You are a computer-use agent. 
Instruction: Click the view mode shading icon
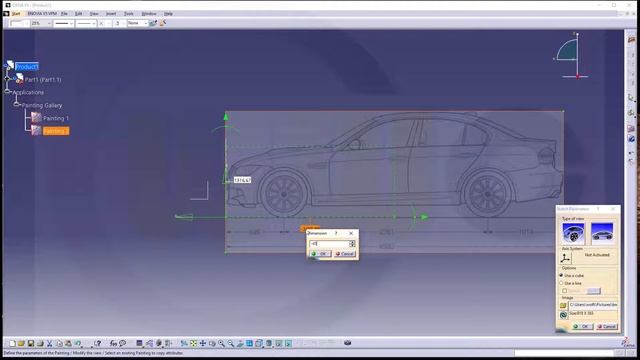(269, 344)
